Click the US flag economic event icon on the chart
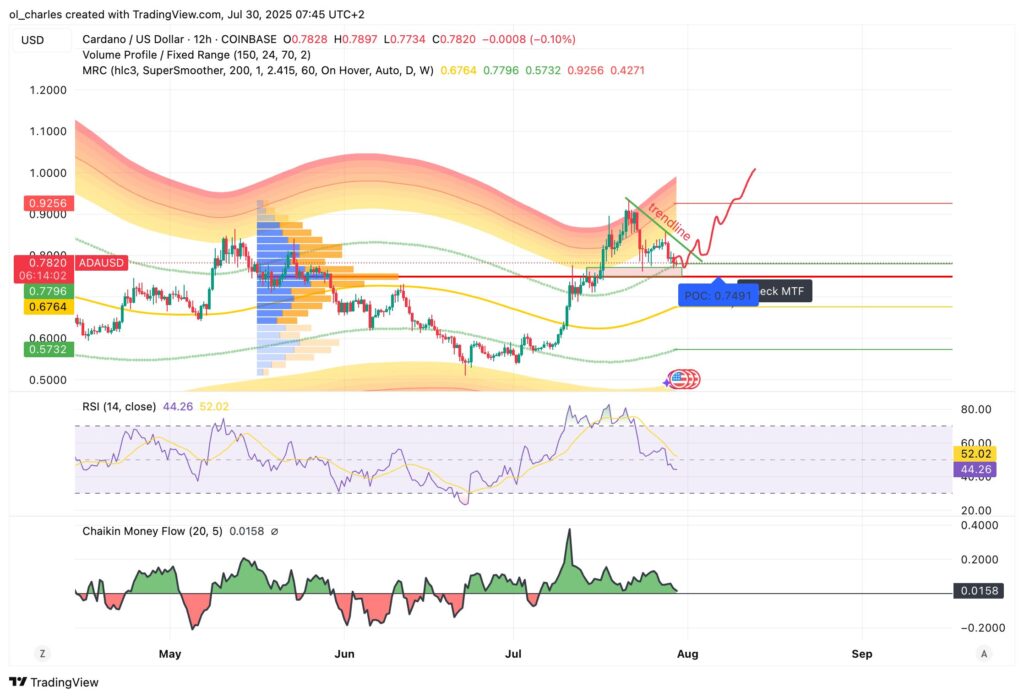This screenshot has height=698, width=1024. click(682, 379)
